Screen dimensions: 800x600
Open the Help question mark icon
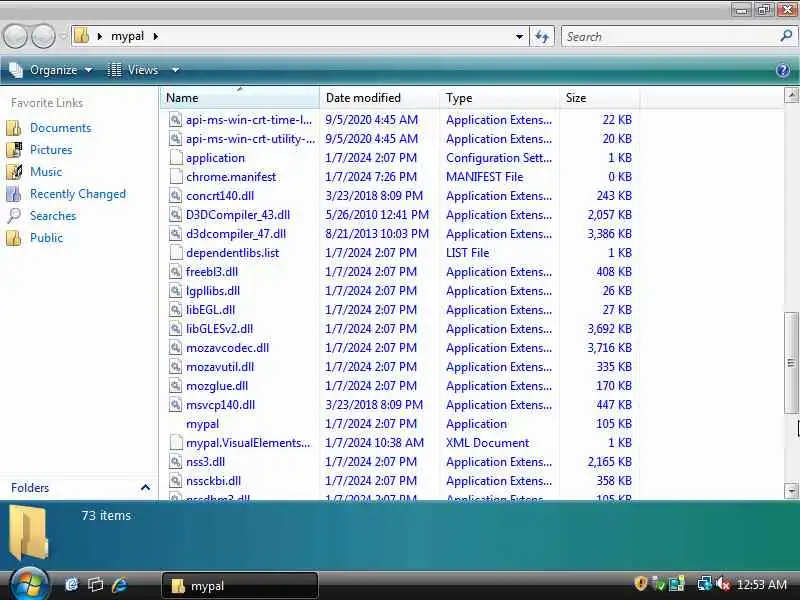(783, 70)
